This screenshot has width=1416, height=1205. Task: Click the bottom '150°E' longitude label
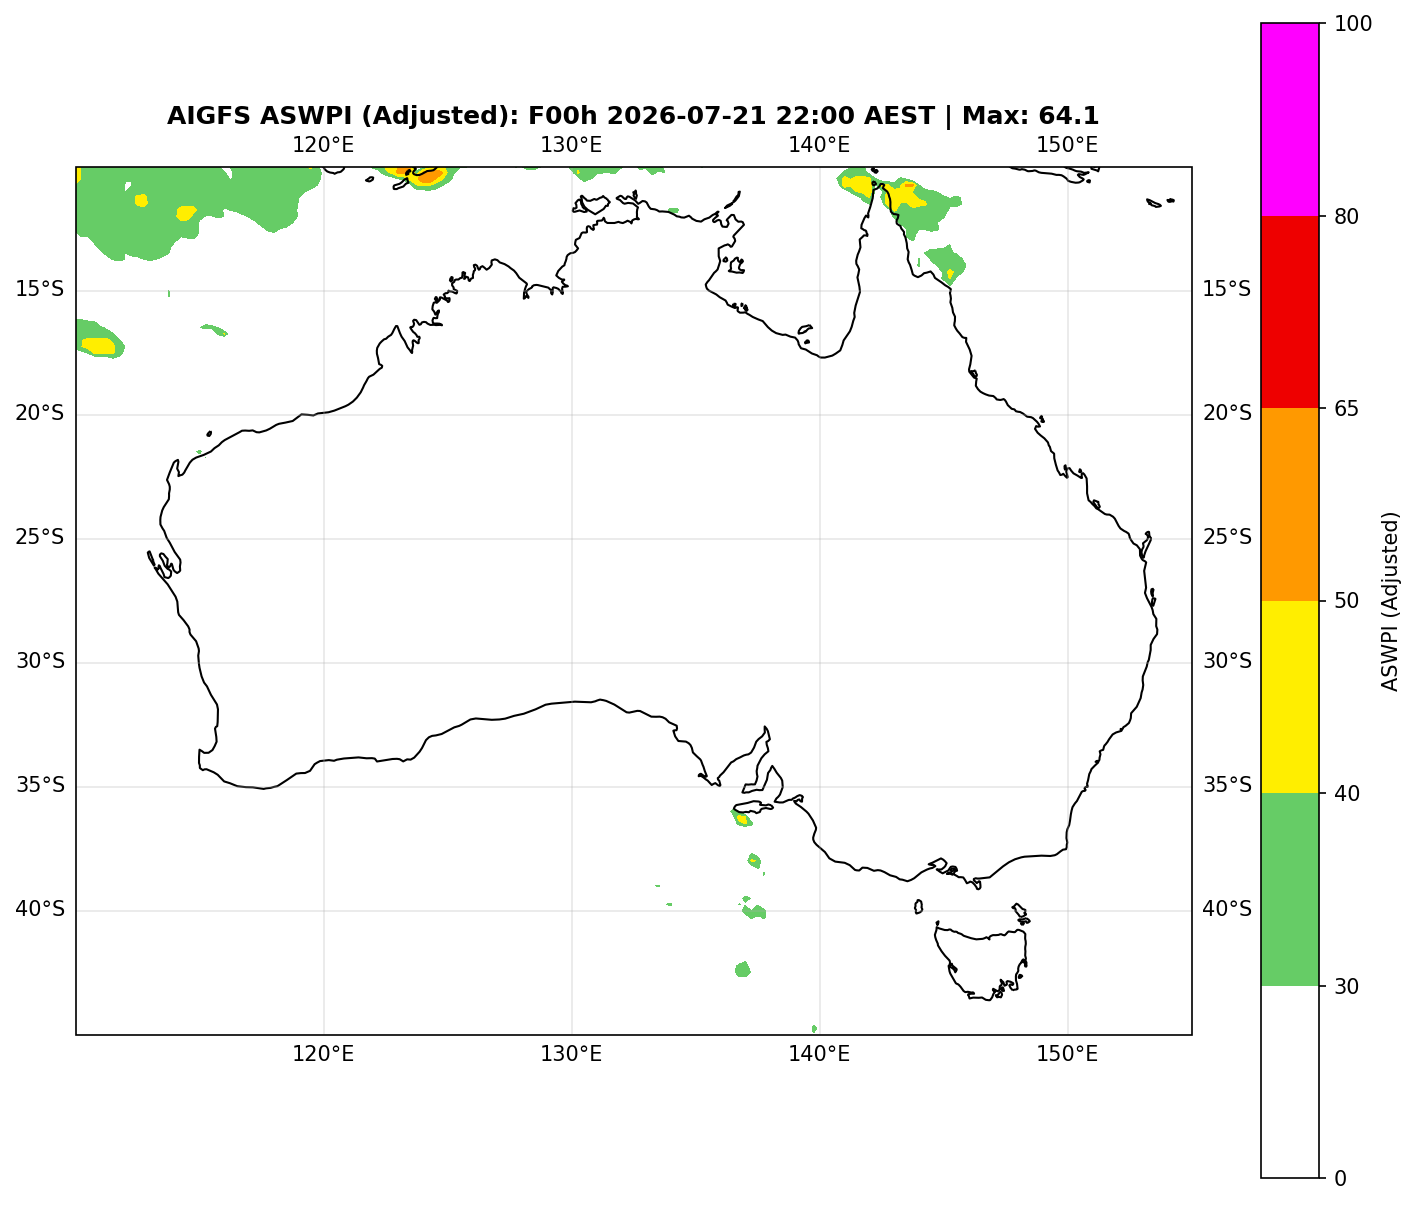tap(1067, 1054)
